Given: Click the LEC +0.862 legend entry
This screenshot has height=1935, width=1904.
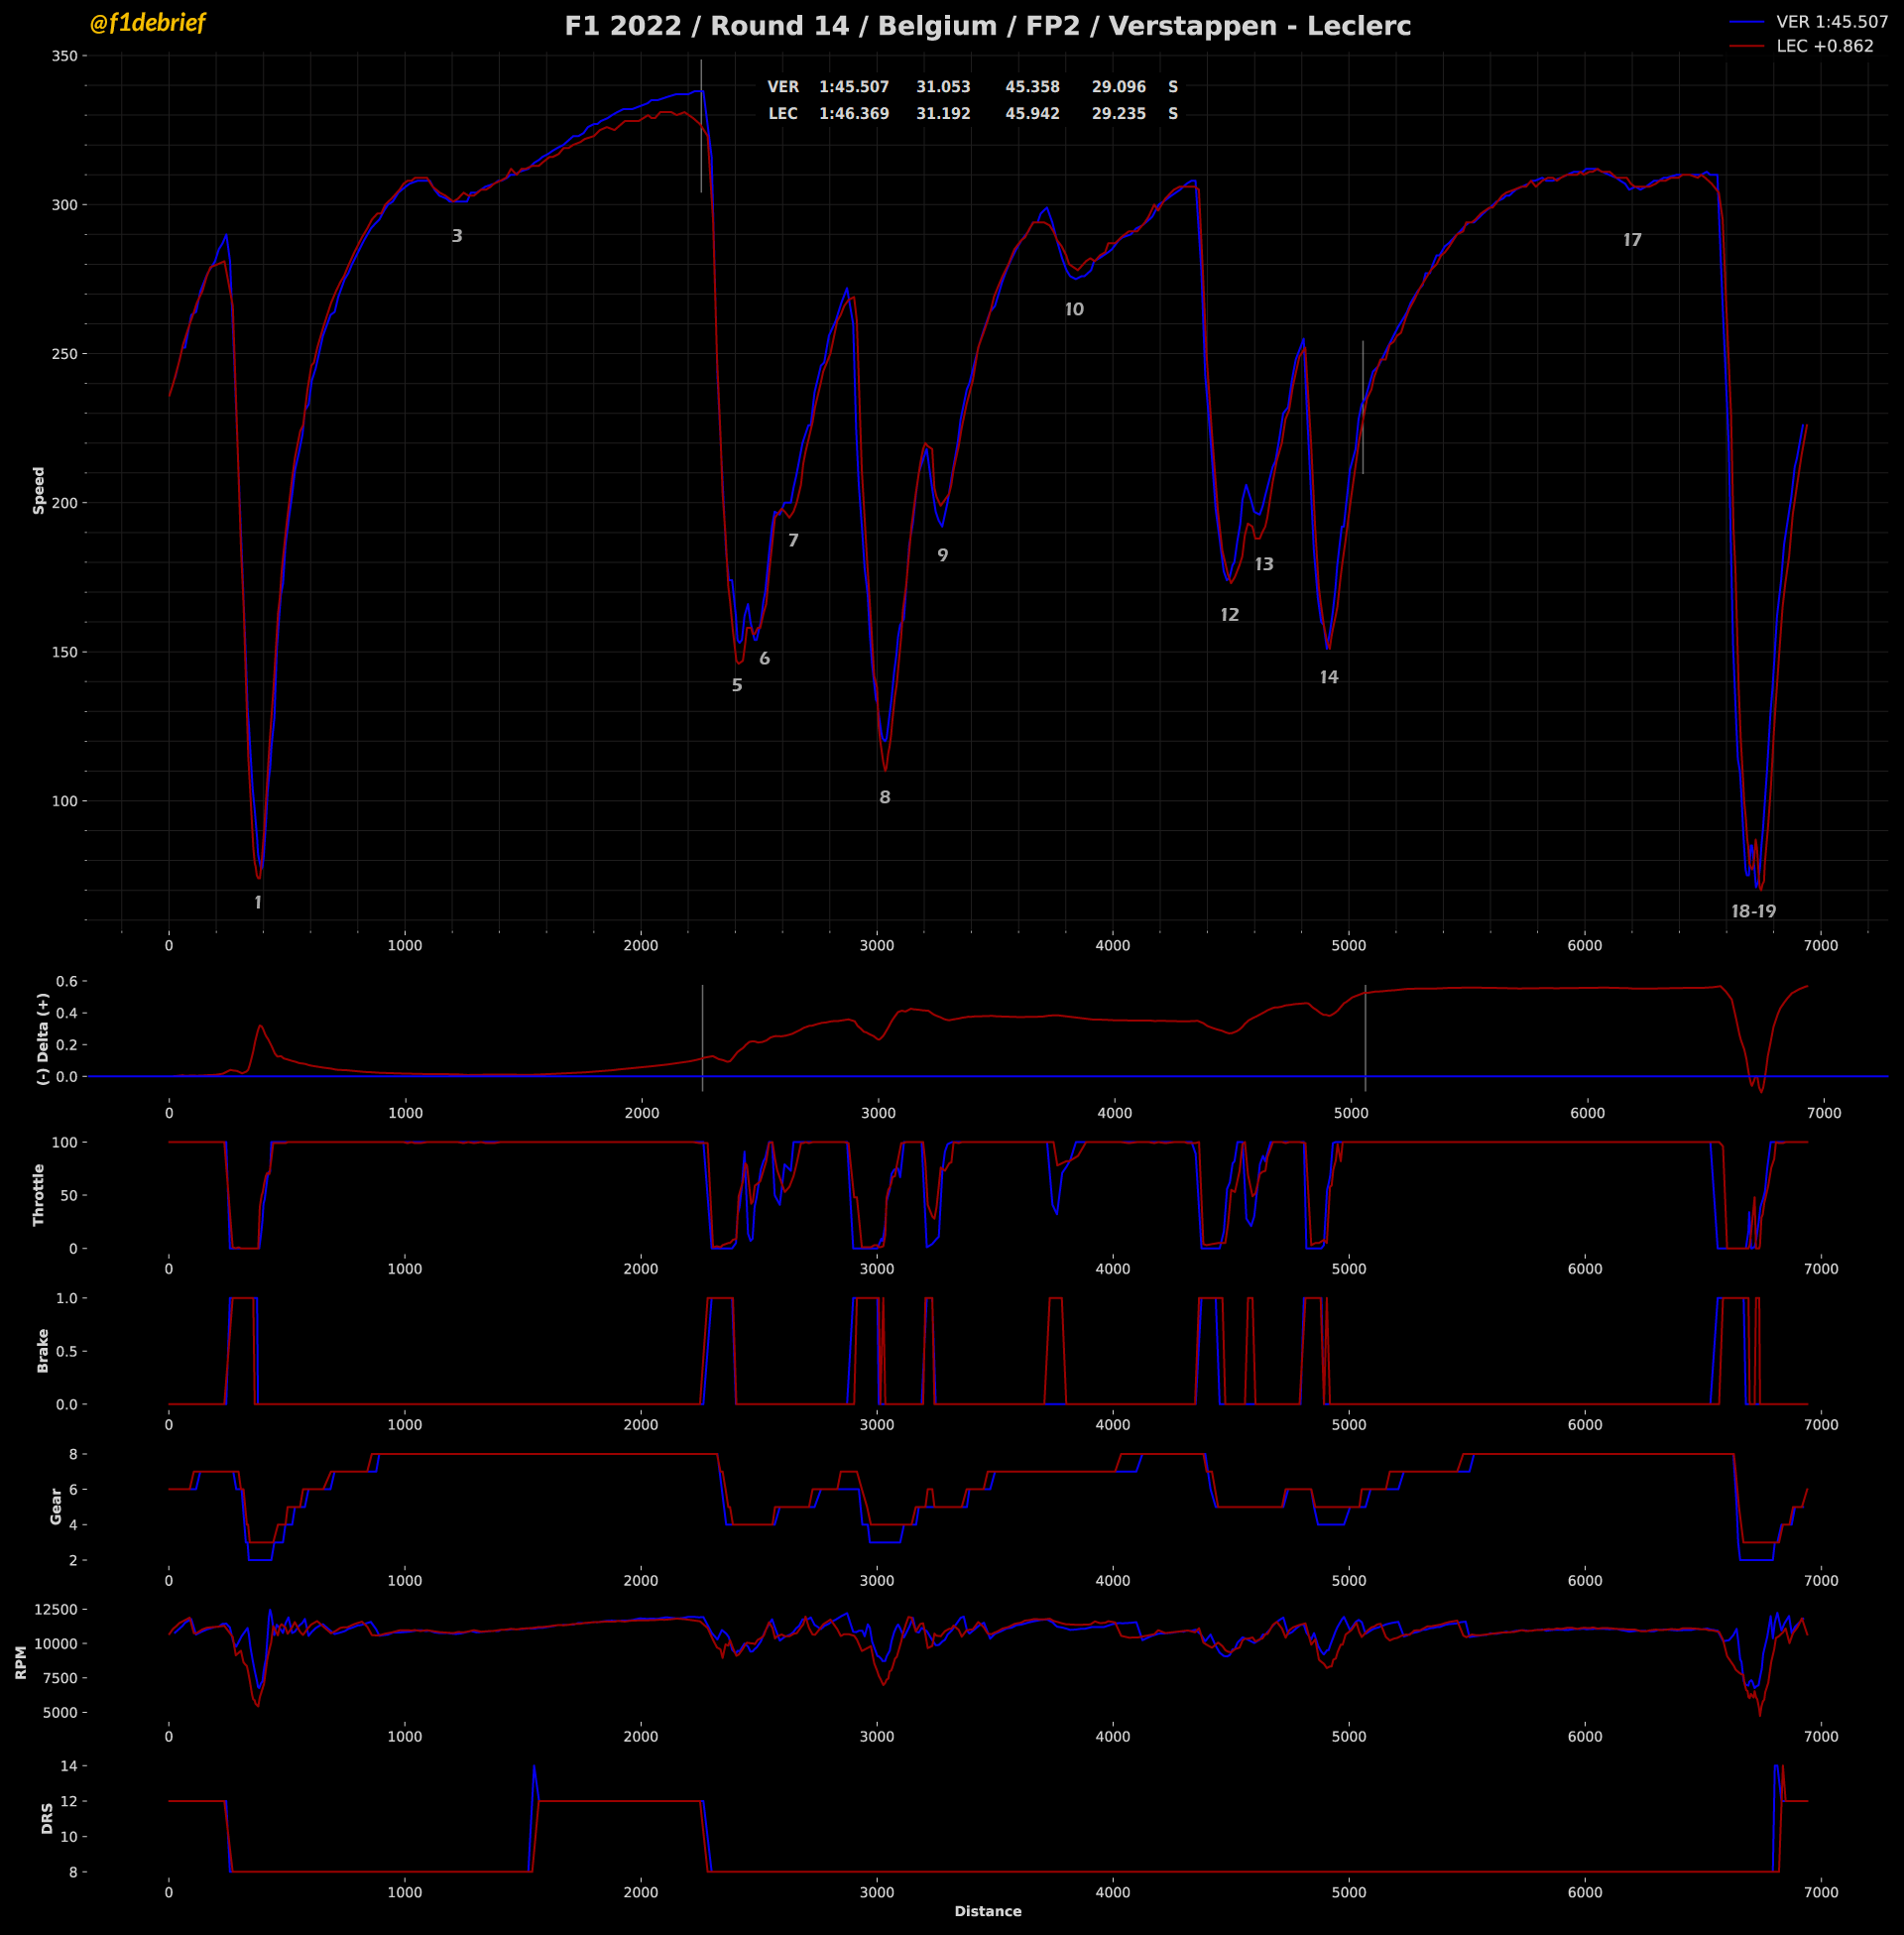Looking at the screenshot, I should tap(1824, 46).
